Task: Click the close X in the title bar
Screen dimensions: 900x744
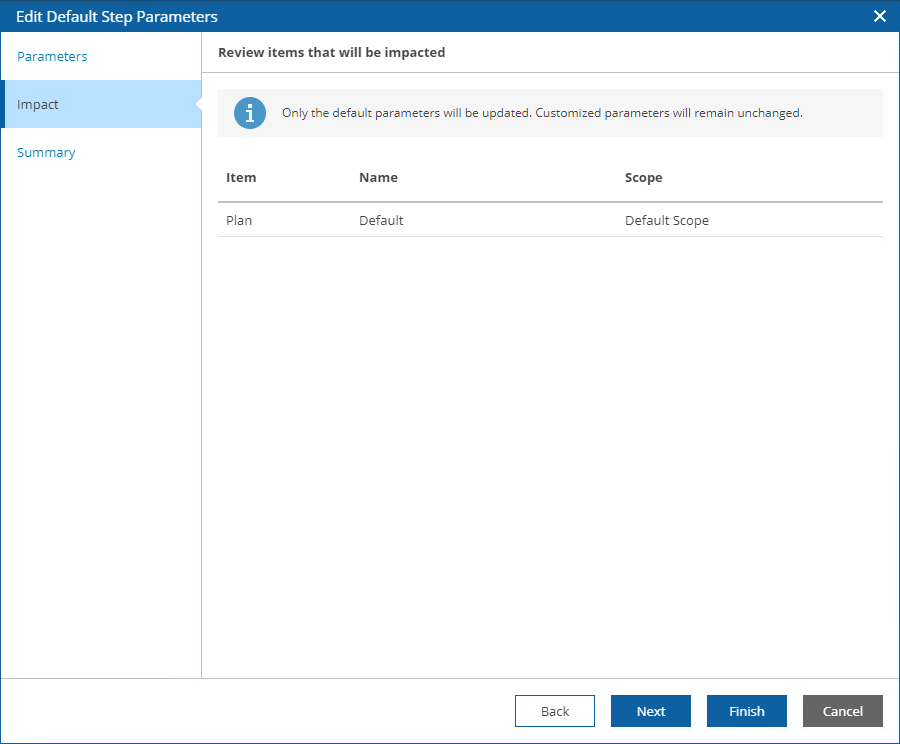Action: (879, 16)
